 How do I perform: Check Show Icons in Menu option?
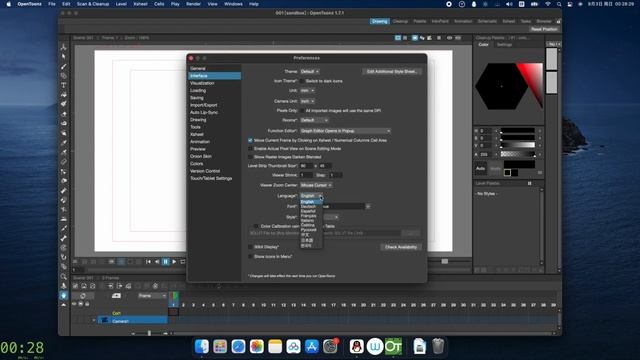pyautogui.click(x=250, y=257)
